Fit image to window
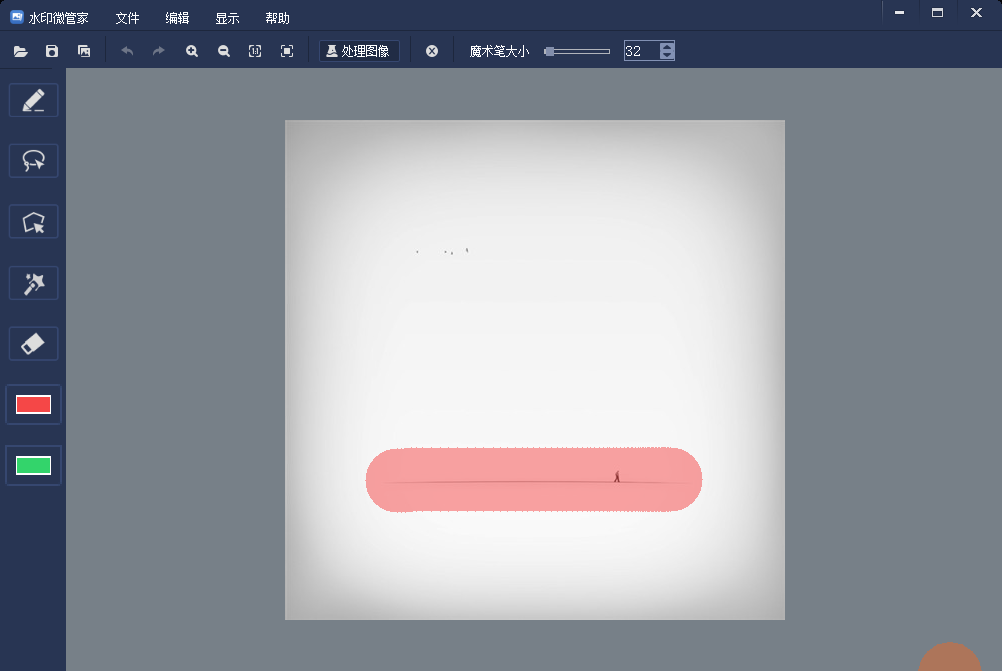Screen dimensions: 1002x671 tap(287, 51)
